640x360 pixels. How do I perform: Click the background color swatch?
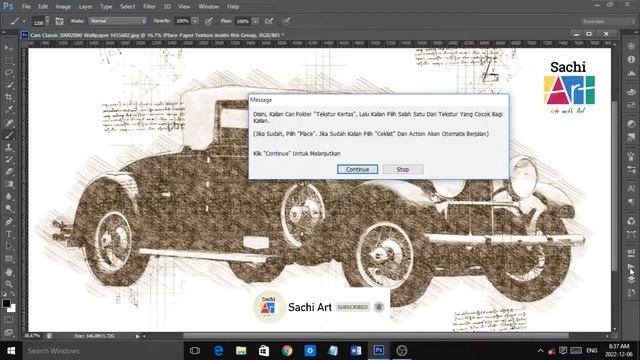pos(12,308)
